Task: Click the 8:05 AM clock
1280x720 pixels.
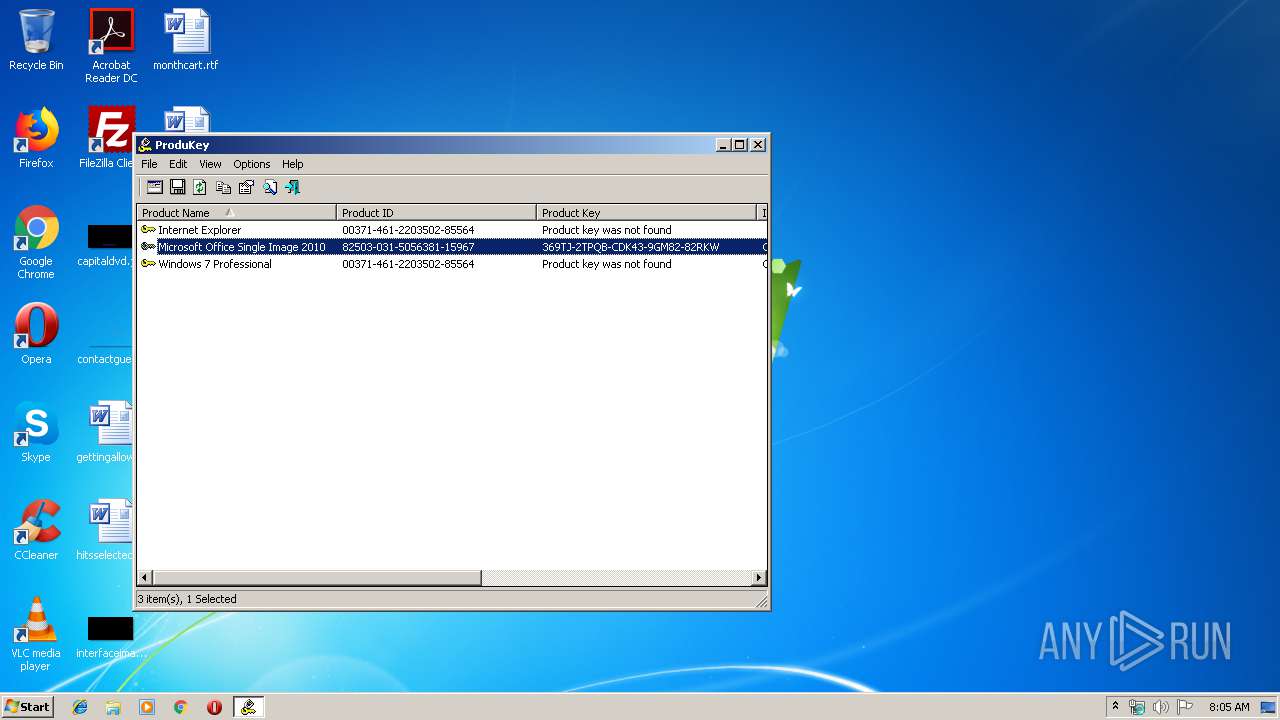Action: click(x=1229, y=707)
